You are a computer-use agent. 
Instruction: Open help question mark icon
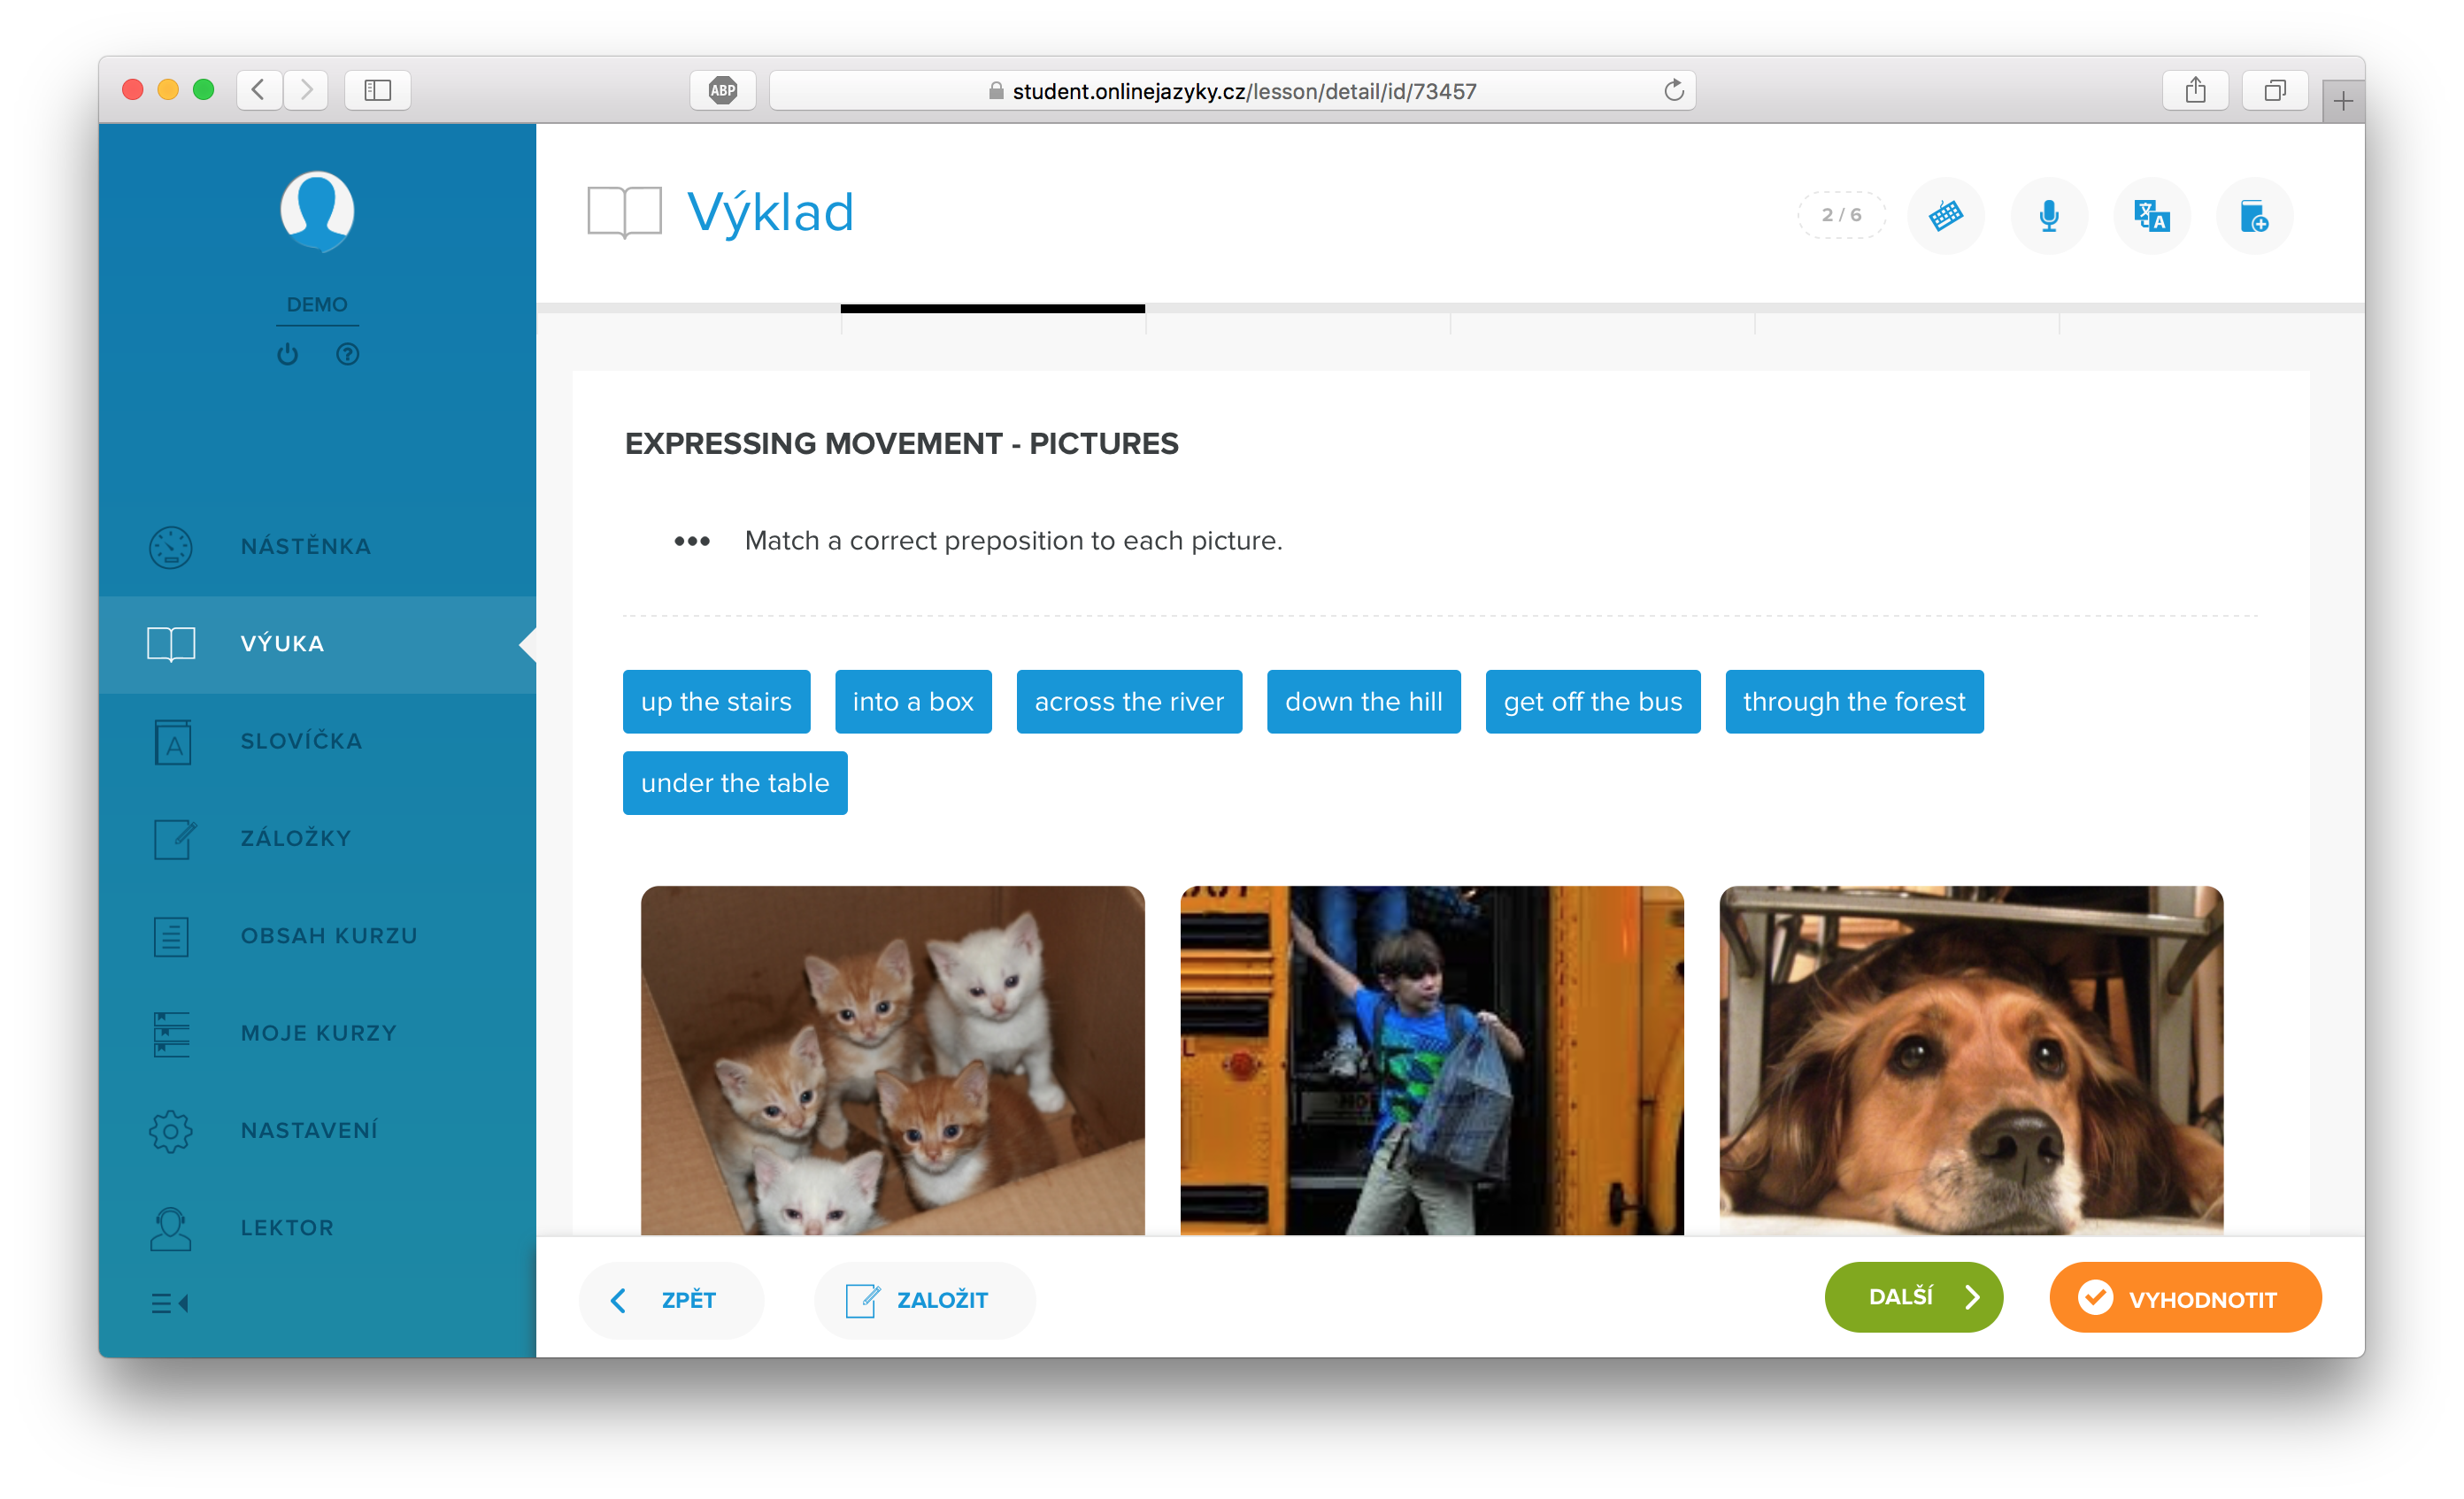coord(347,354)
